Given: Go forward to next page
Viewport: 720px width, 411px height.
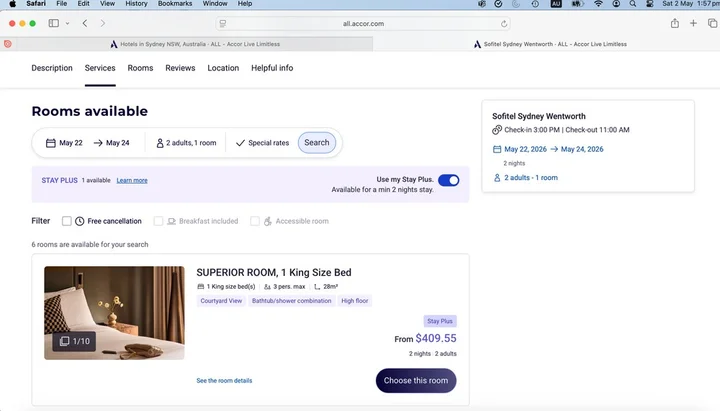Looking at the screenshot, I should (x=102, y=23).
